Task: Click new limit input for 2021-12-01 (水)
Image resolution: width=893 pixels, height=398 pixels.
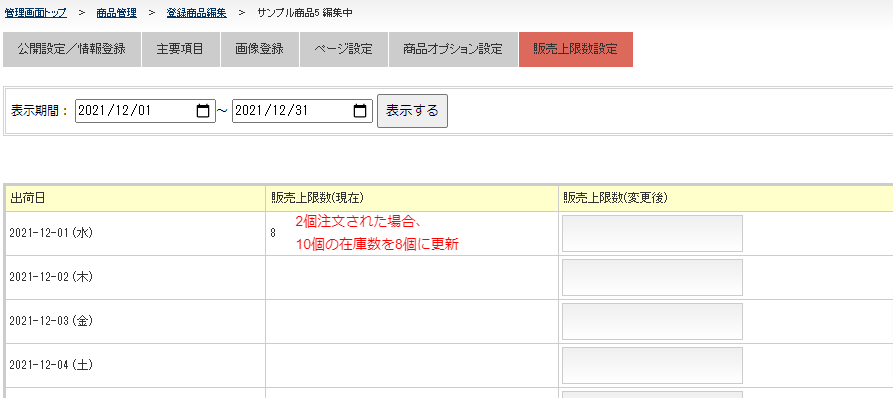Action: [x=652, y=233]
